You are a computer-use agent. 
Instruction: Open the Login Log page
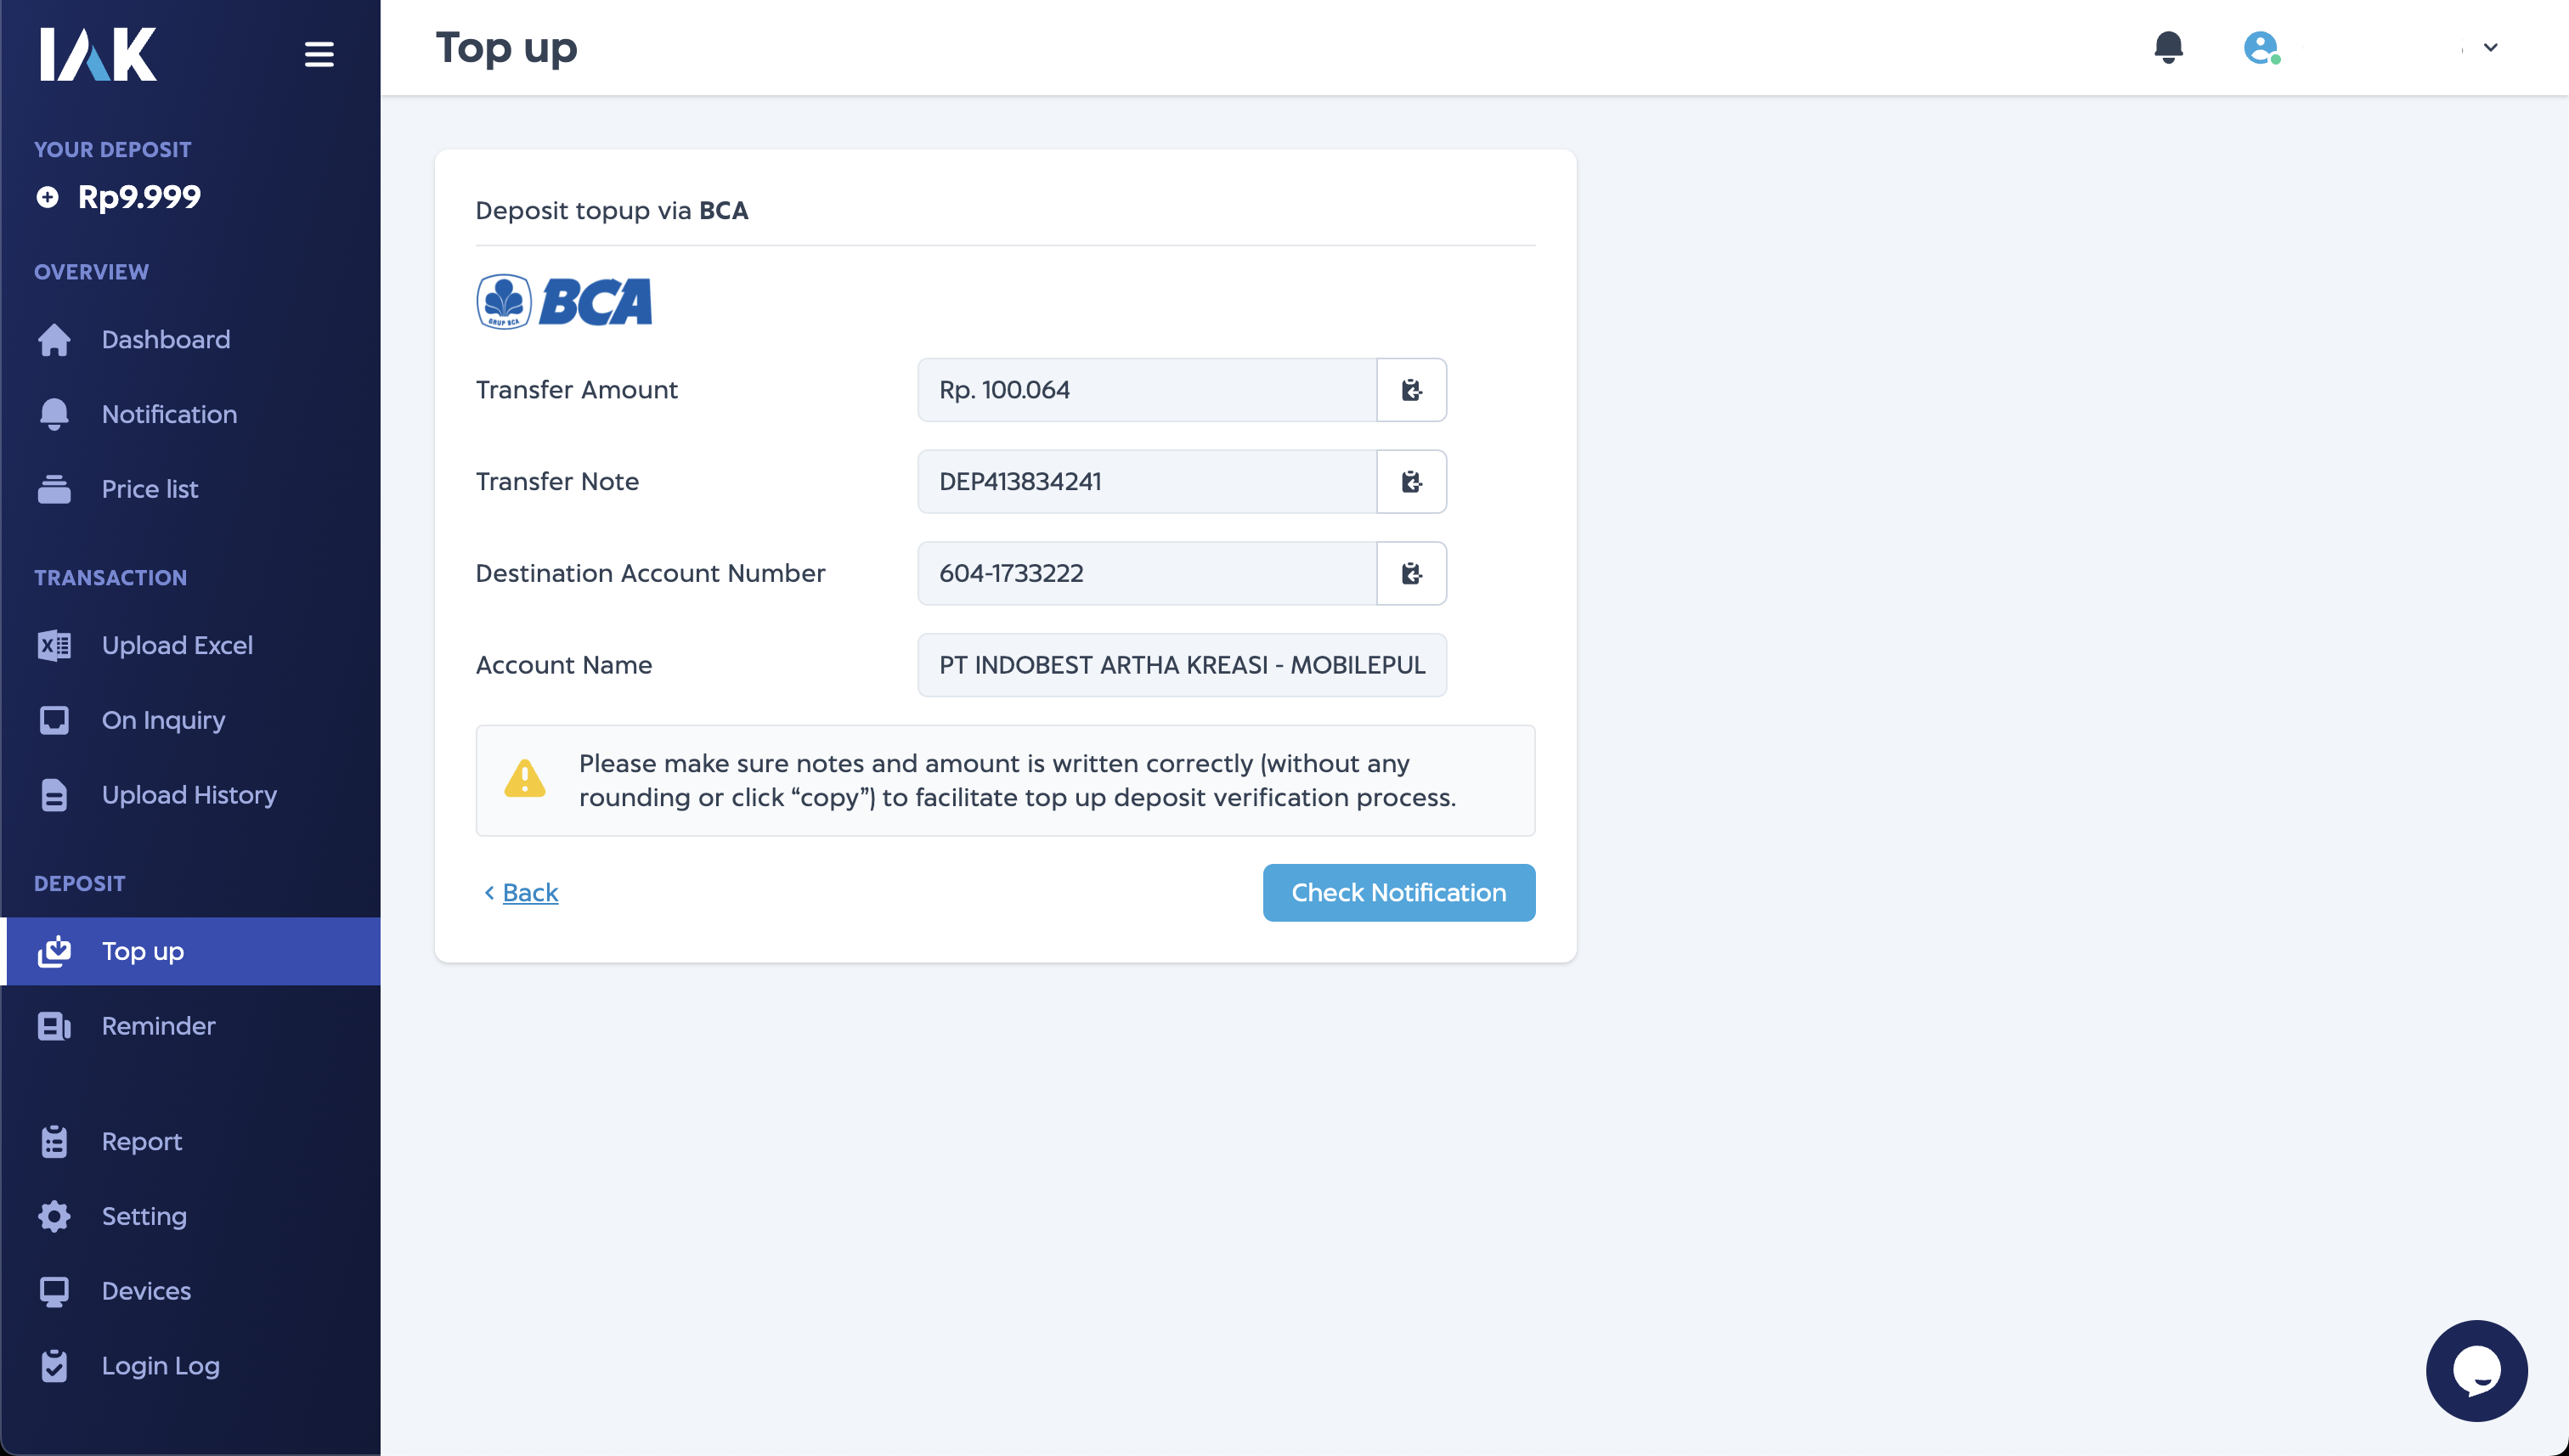(x=160, y=1365)
